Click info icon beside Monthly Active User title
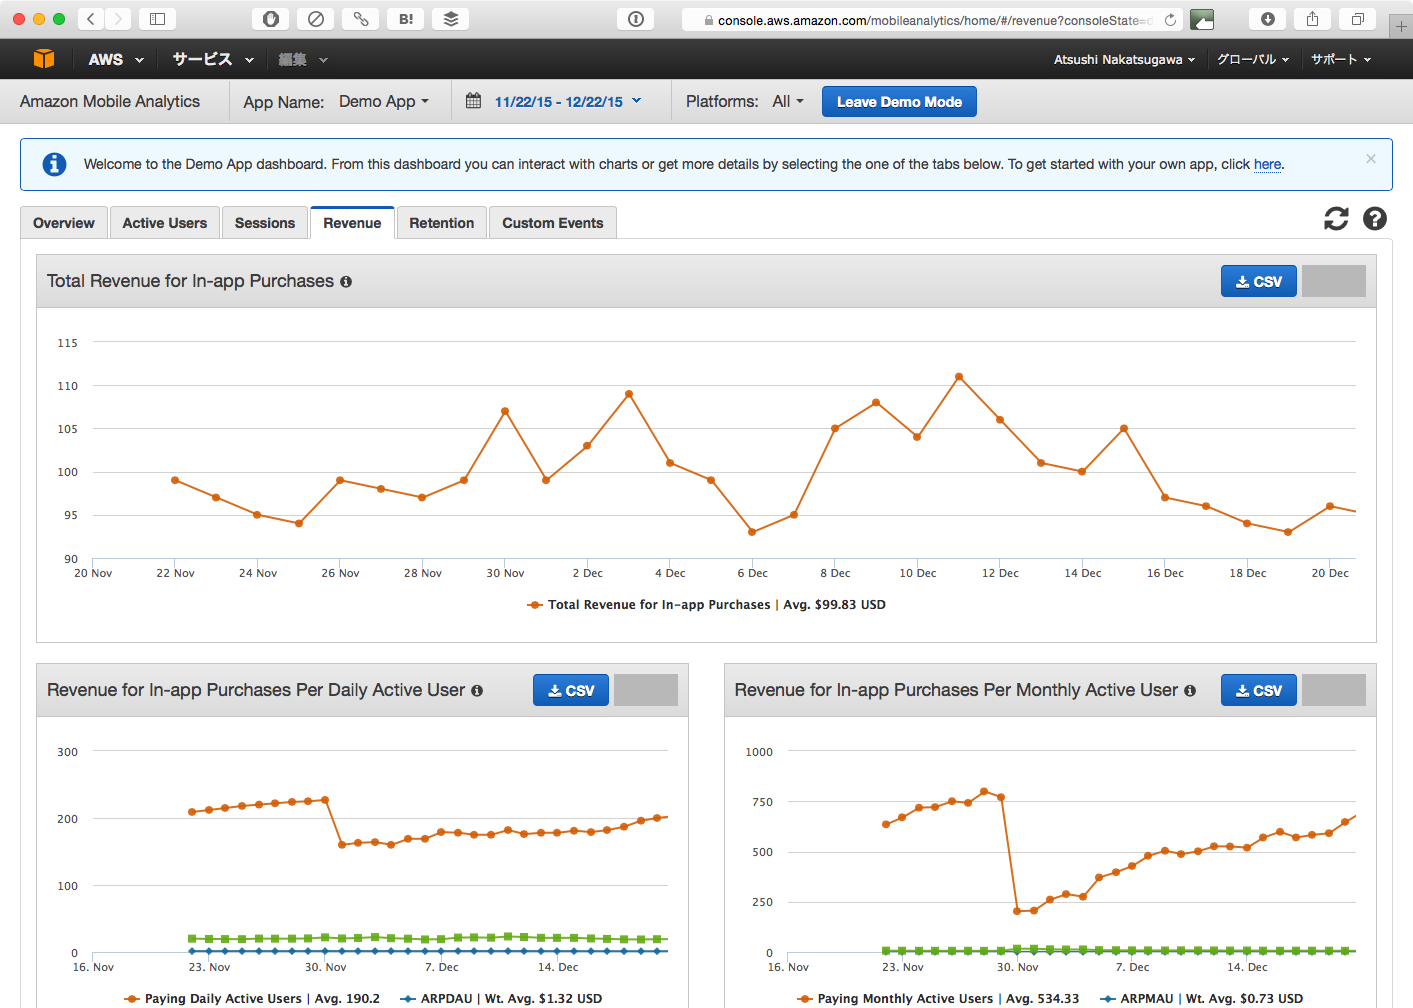This screenshot has height=1008, width=1413. pos(1190,691)
